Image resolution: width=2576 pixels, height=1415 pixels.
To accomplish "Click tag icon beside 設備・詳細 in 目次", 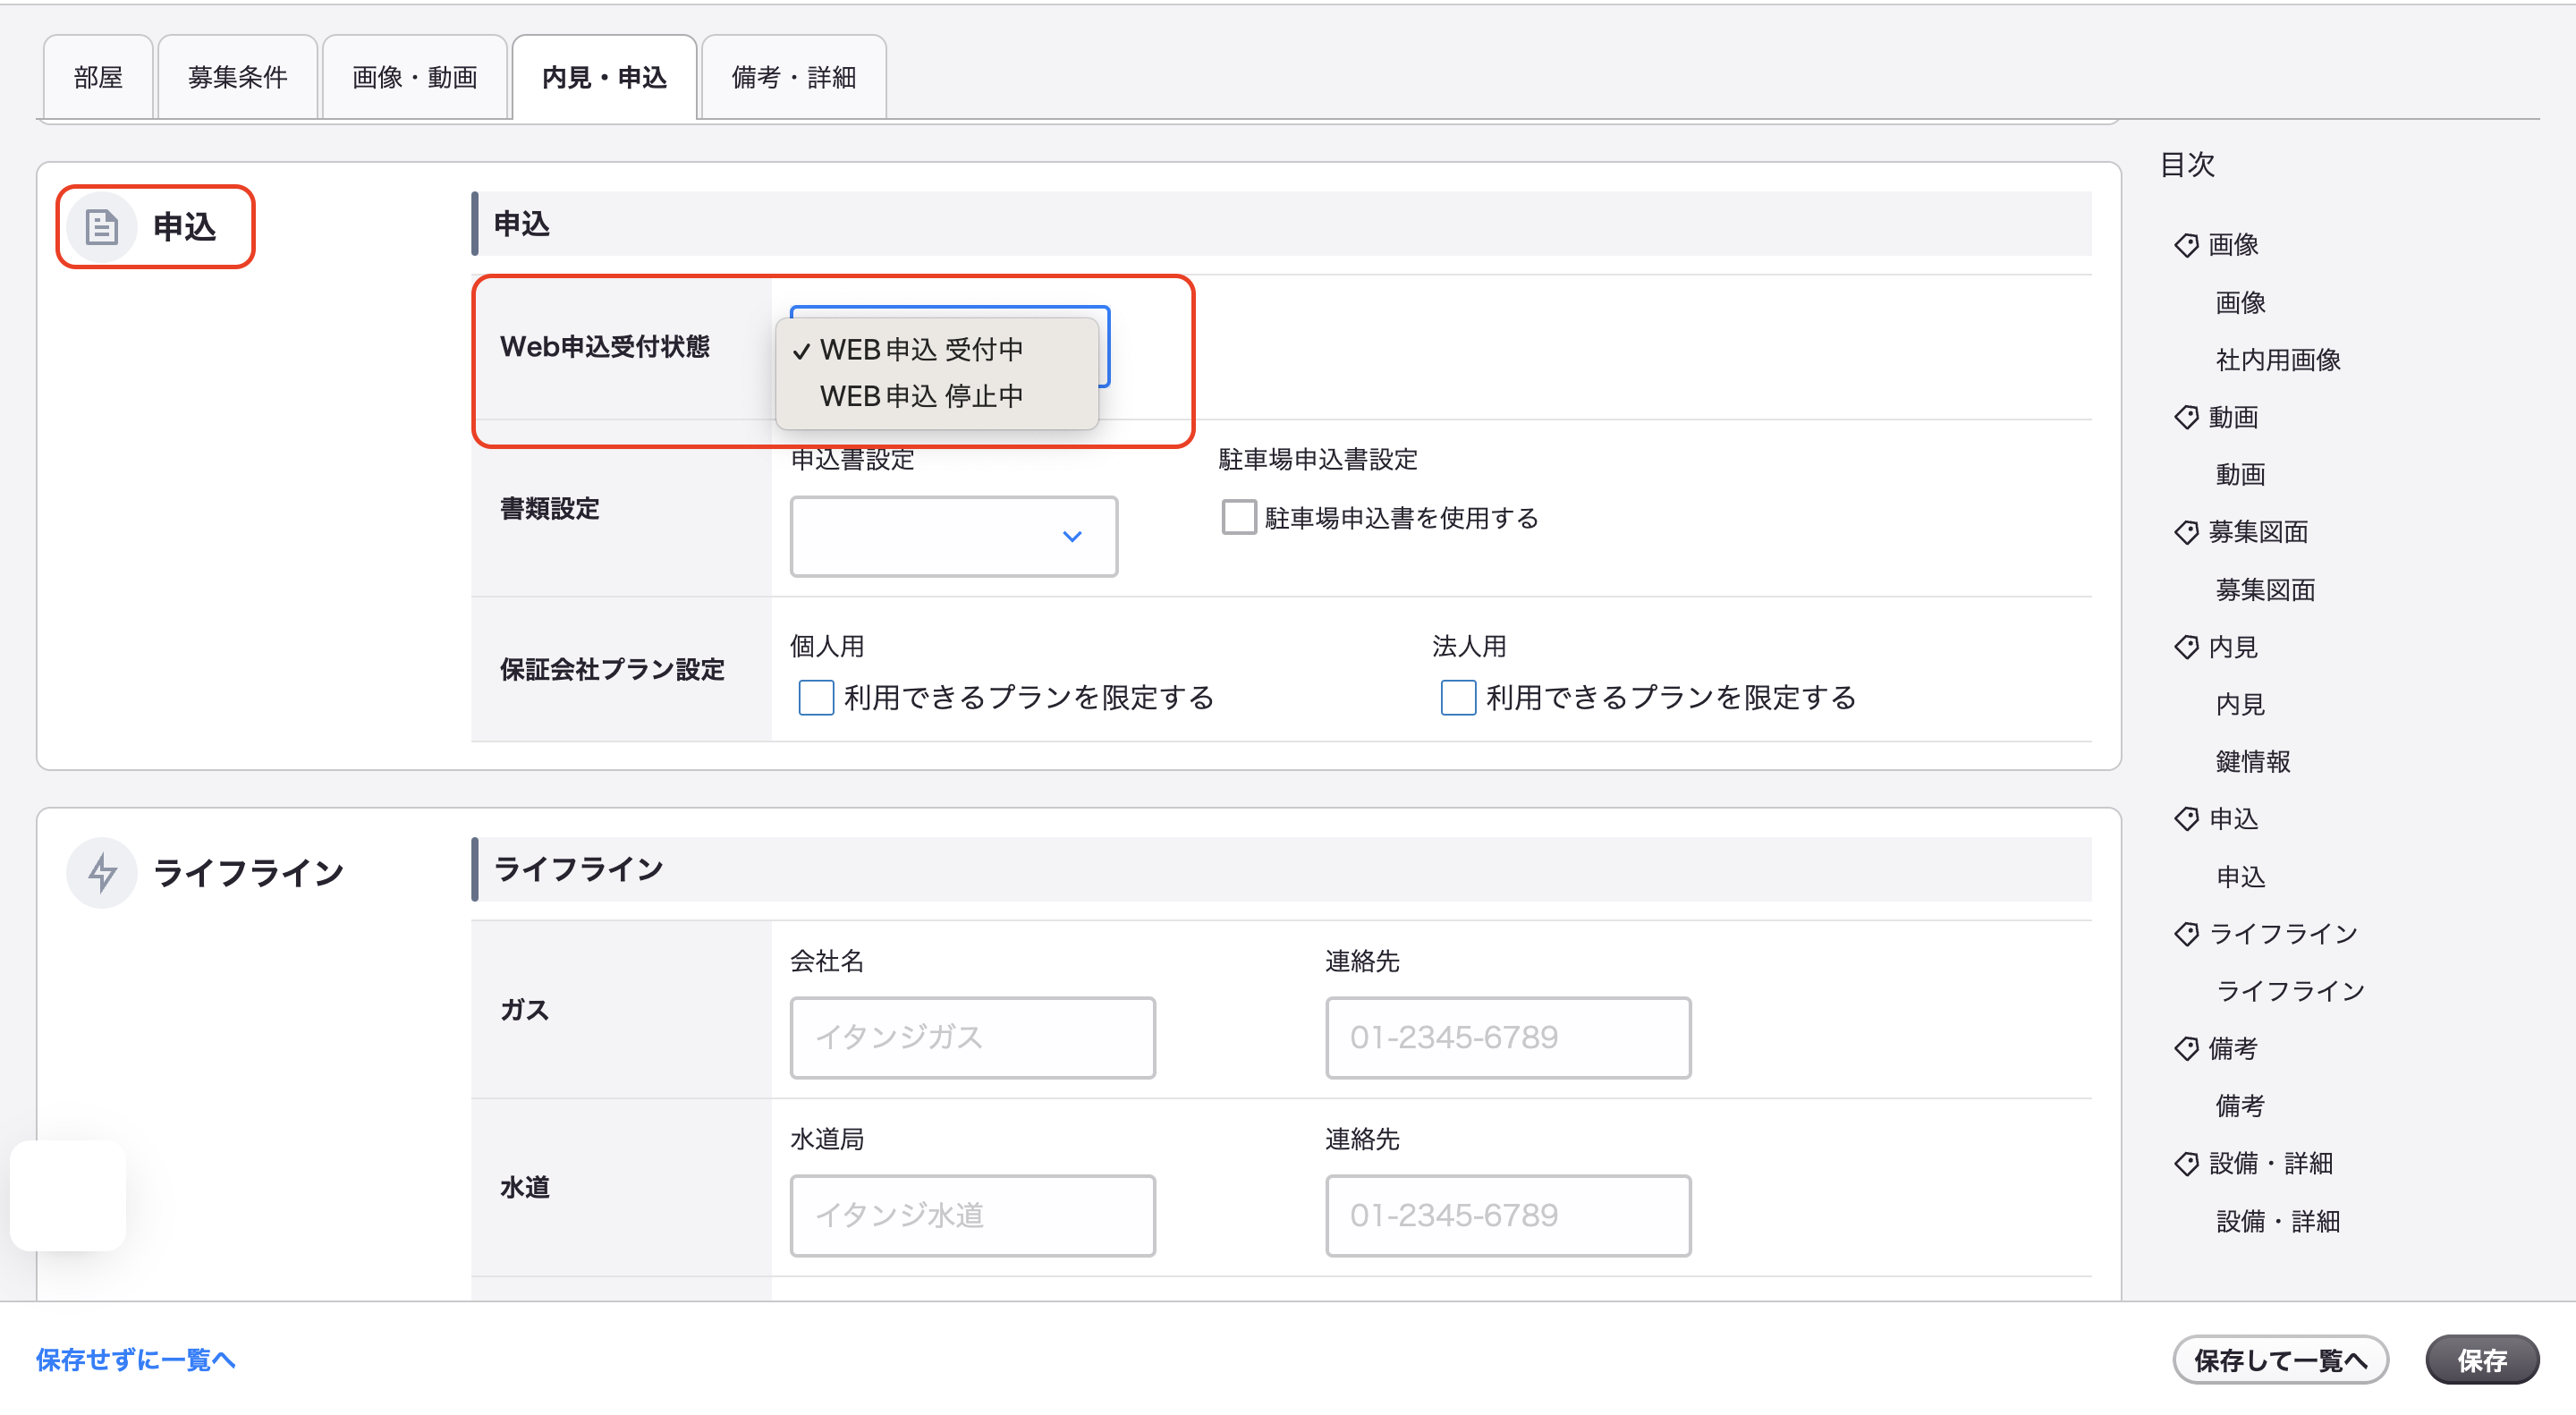I will (x=2186, y=1164).
